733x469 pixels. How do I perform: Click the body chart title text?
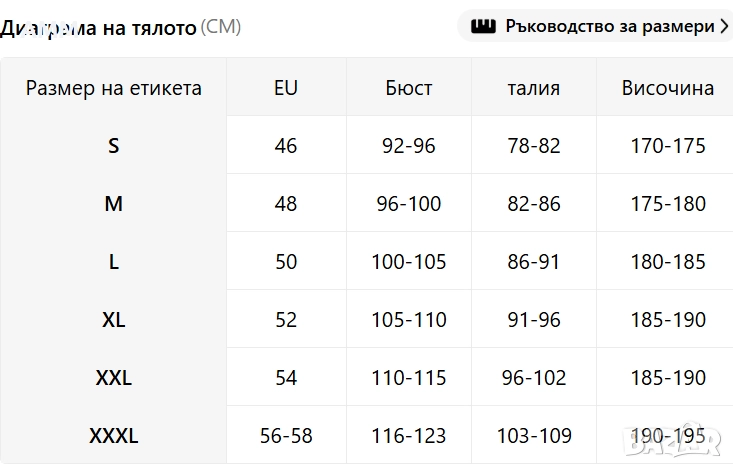[100, 27]
